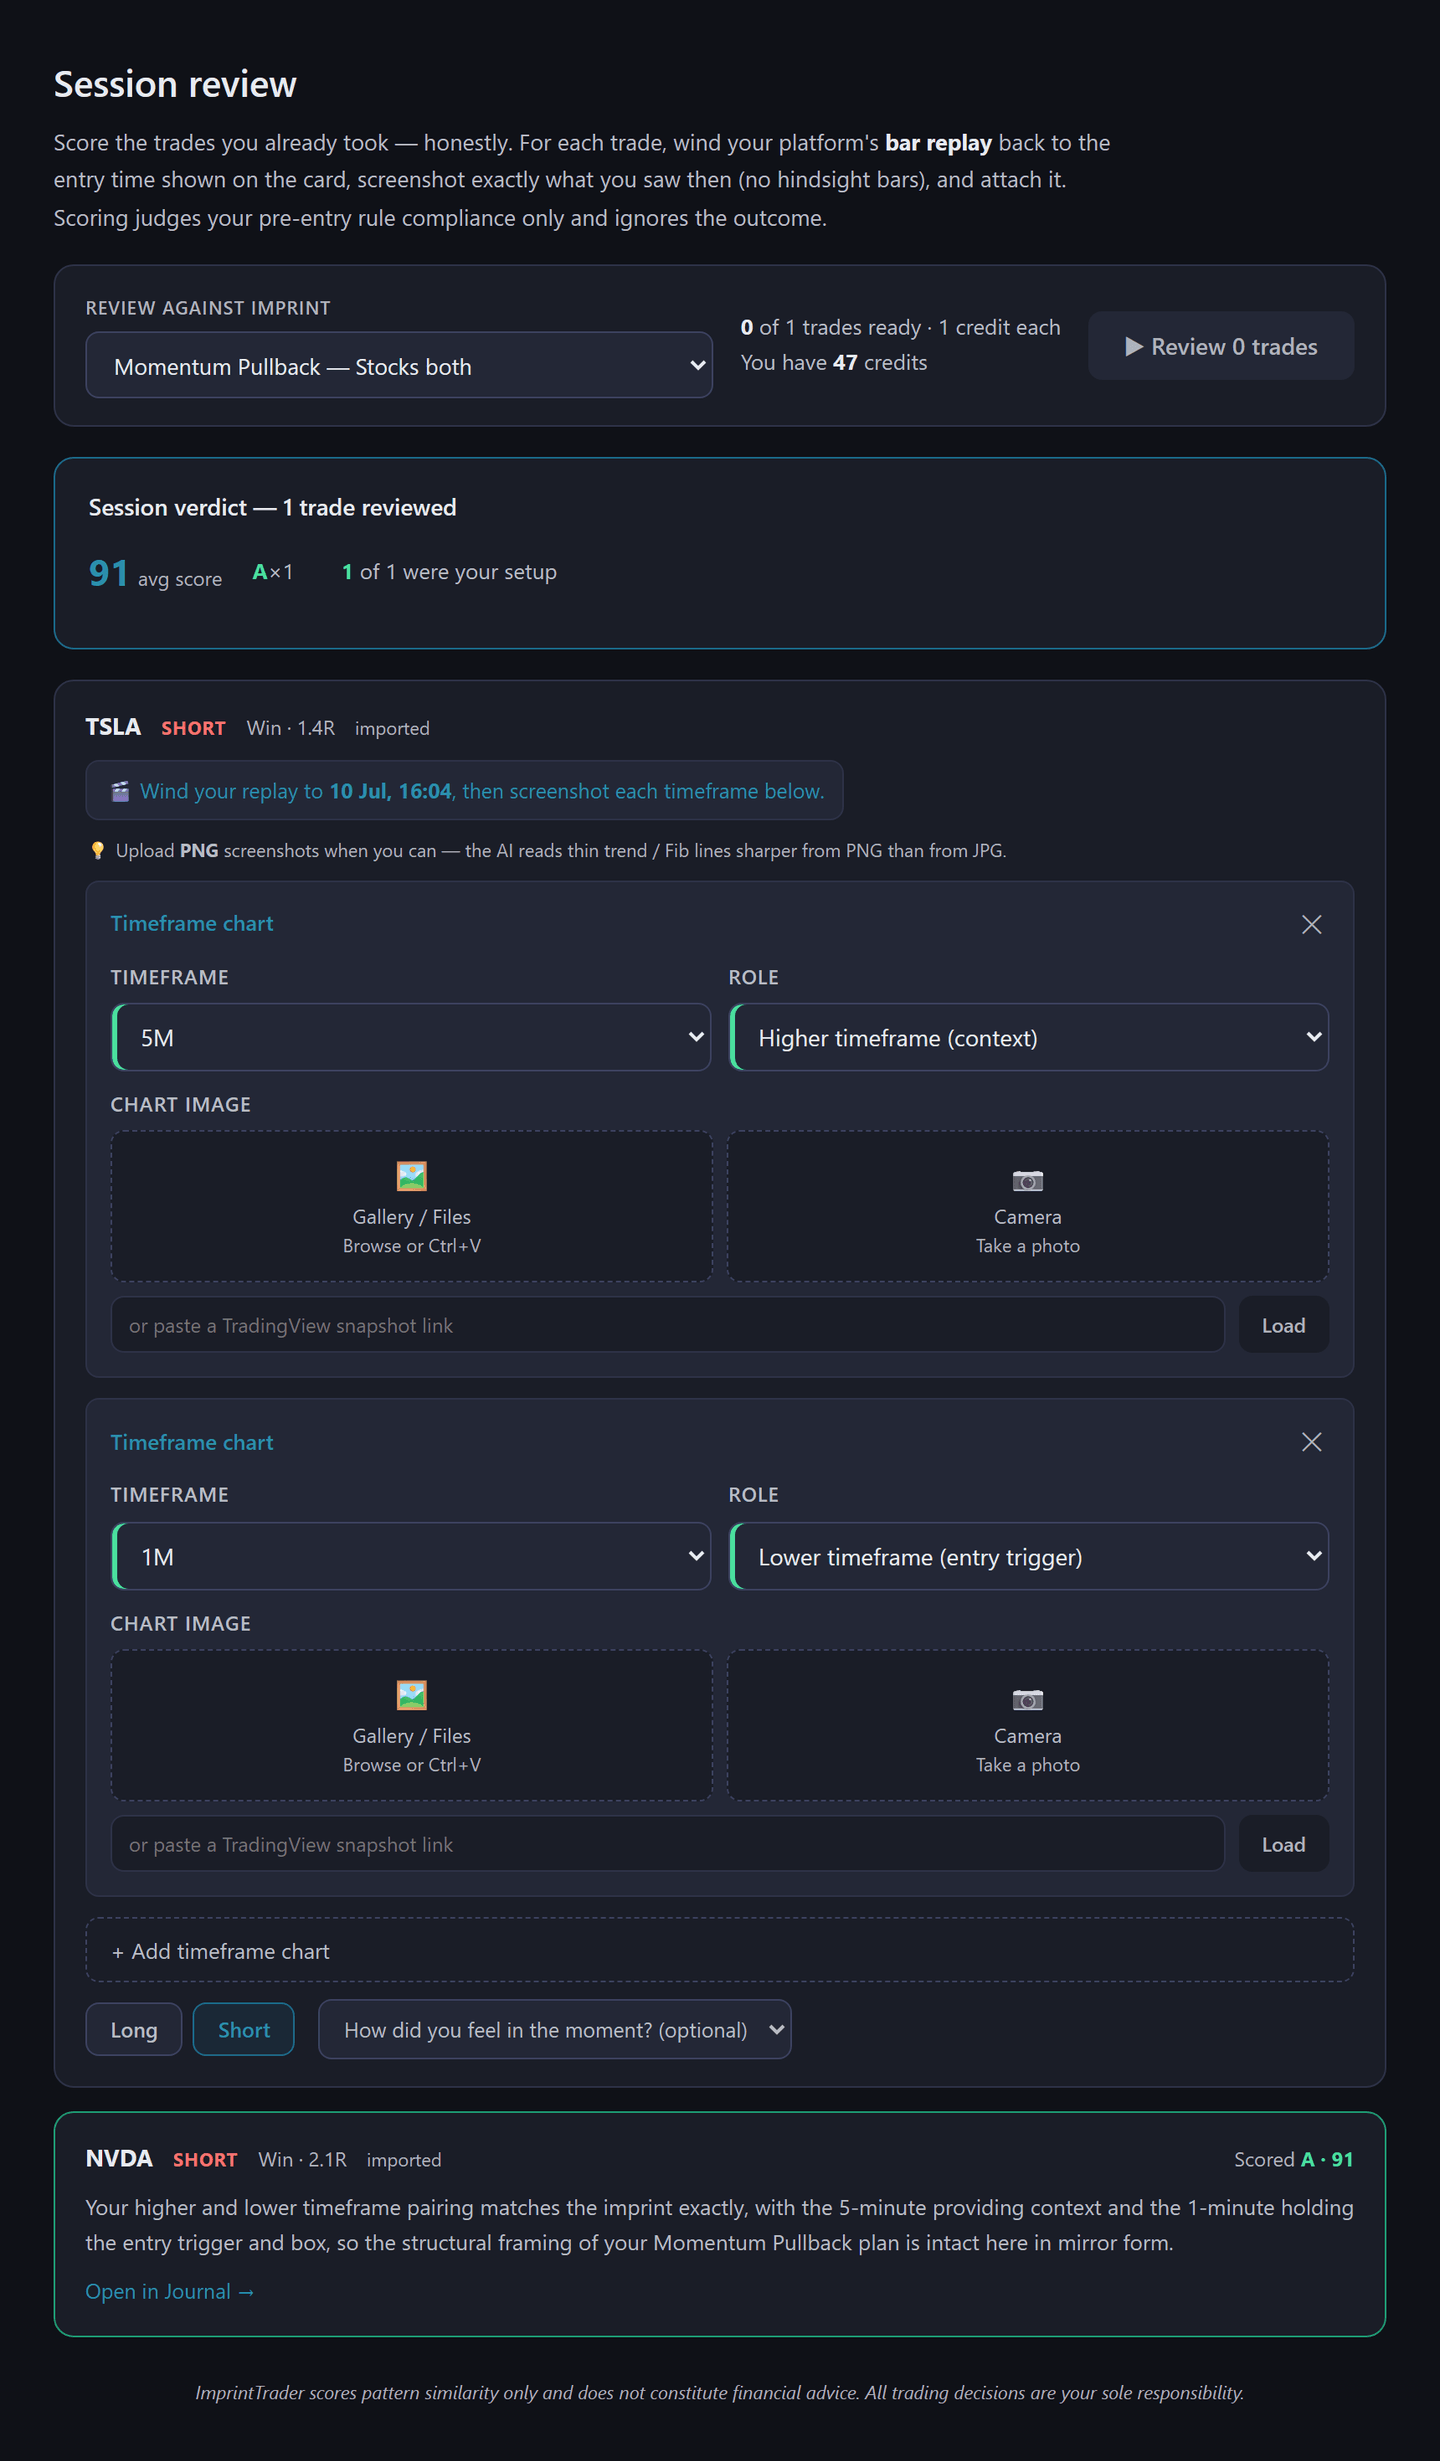Click play icon on Review trades button
1440x2461 pixels.
1134,346
